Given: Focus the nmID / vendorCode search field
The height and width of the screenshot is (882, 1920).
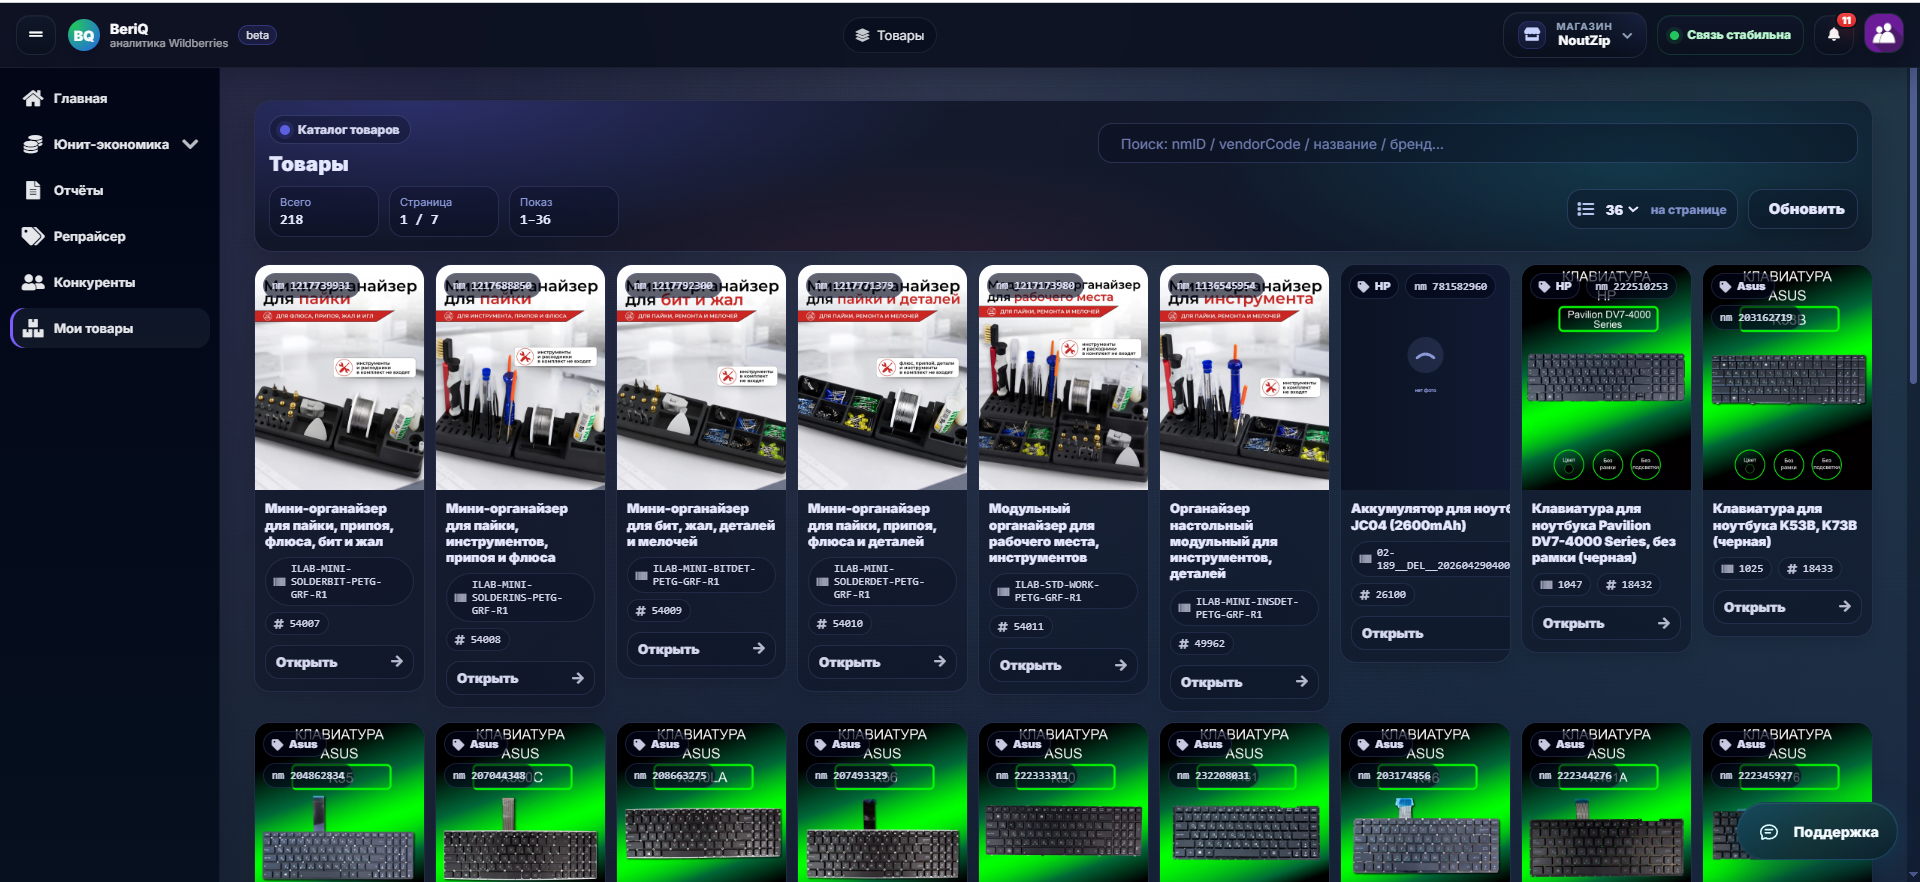Looking at the screenshot, I should [x=1477, y=144].
